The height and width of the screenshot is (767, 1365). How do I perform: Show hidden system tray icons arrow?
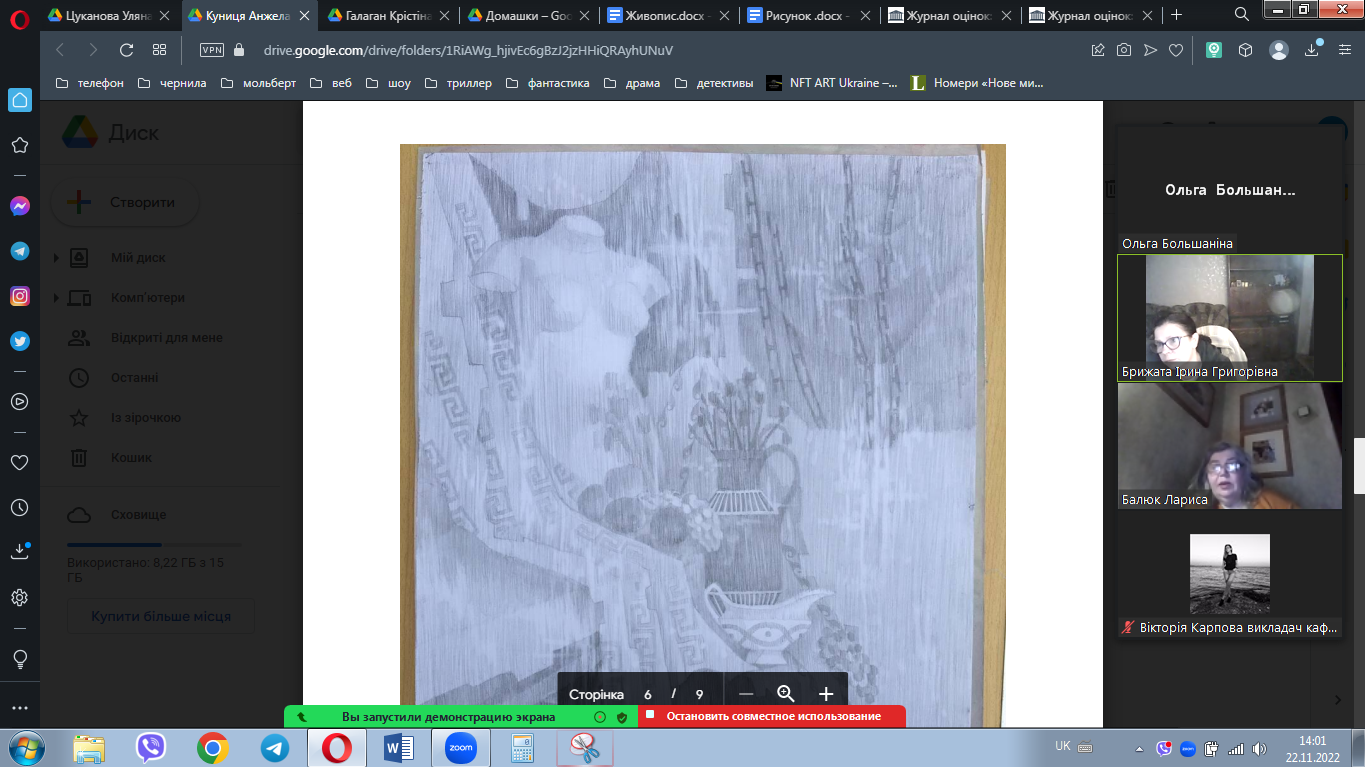pyautogui.click(x=1139, y=748)
